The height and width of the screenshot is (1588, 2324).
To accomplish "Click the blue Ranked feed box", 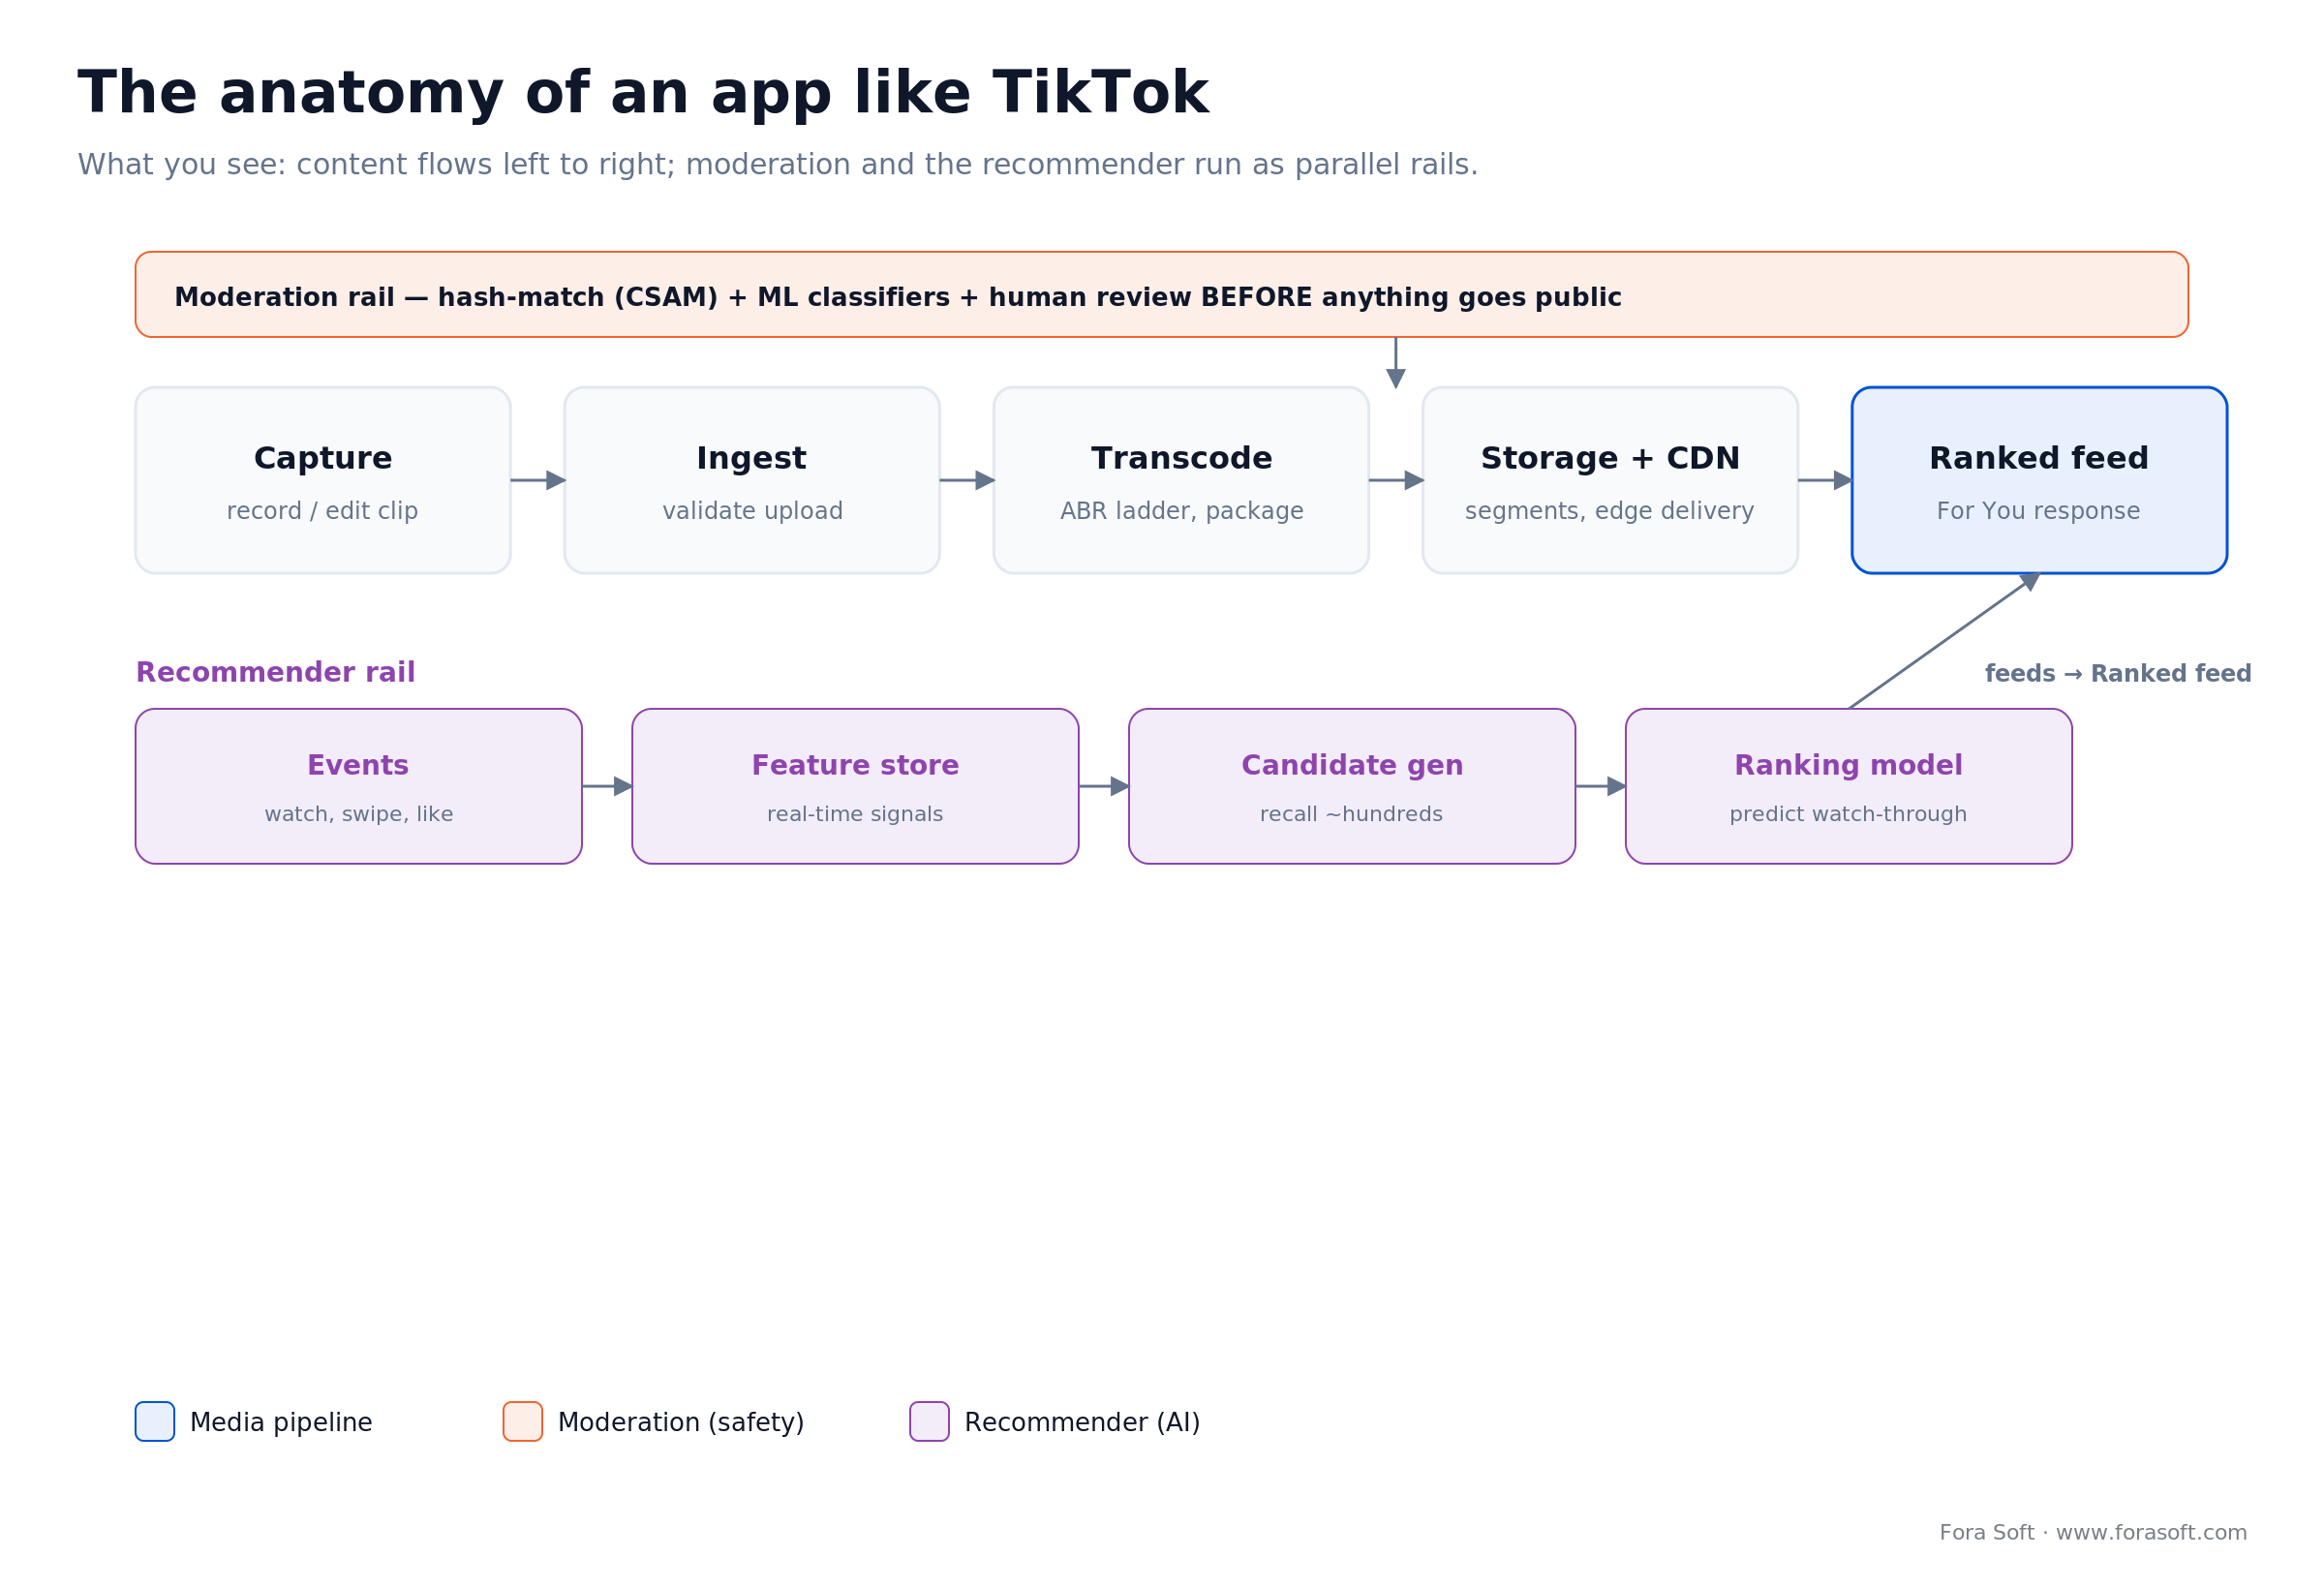I will pyautogui.click(x=2039, y=480).
